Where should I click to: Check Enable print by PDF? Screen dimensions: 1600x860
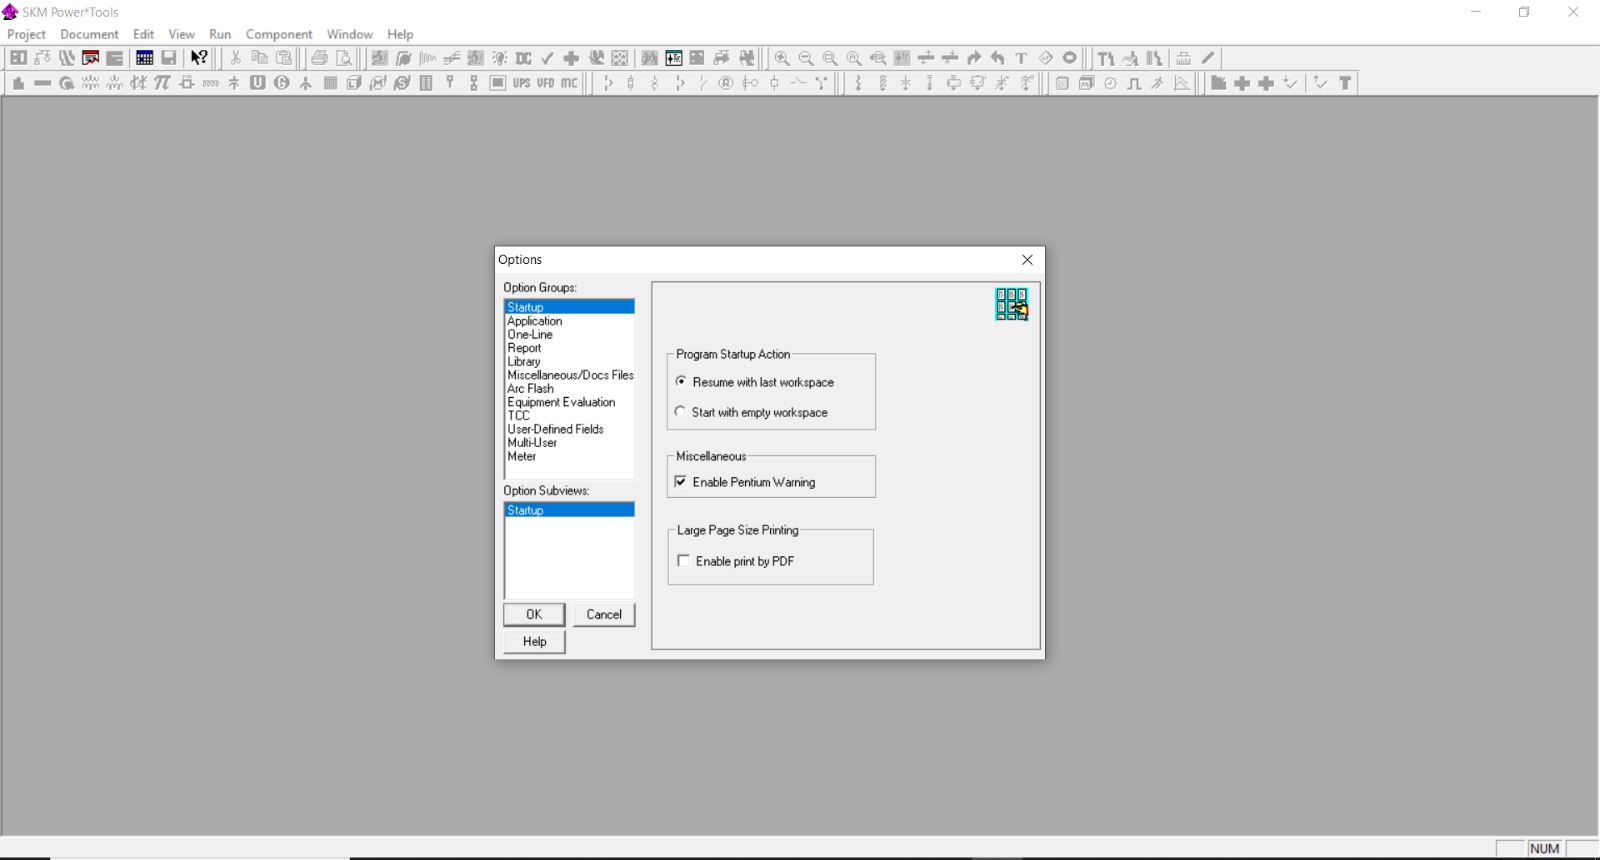click(736, 561)
